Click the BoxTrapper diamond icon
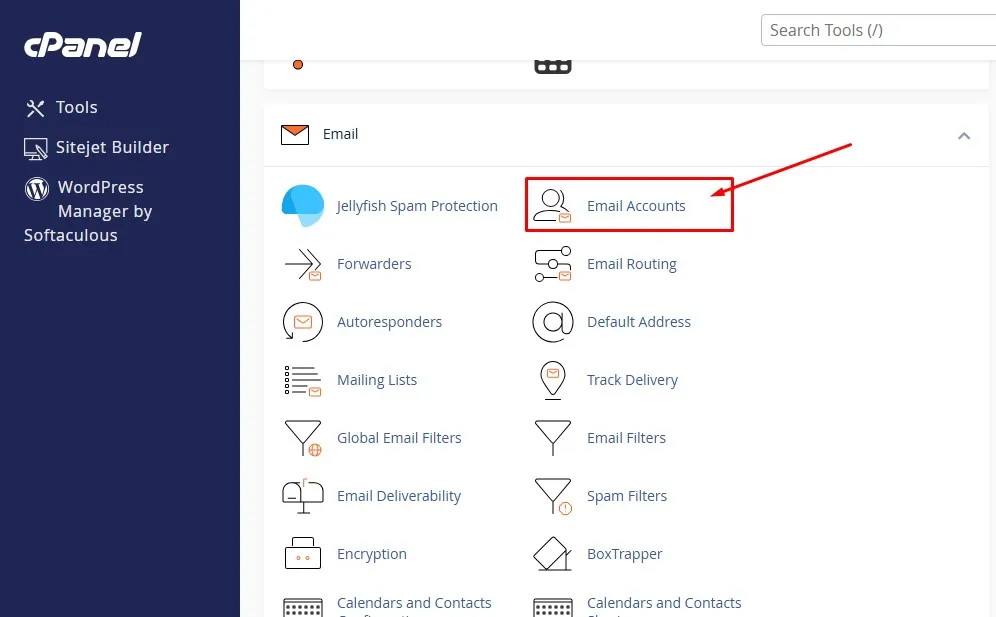 pos(553,554)
